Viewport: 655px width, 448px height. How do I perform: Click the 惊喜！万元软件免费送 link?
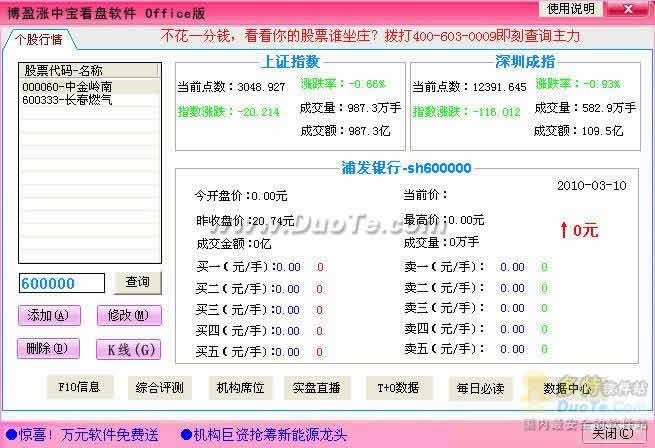[82, 435]
